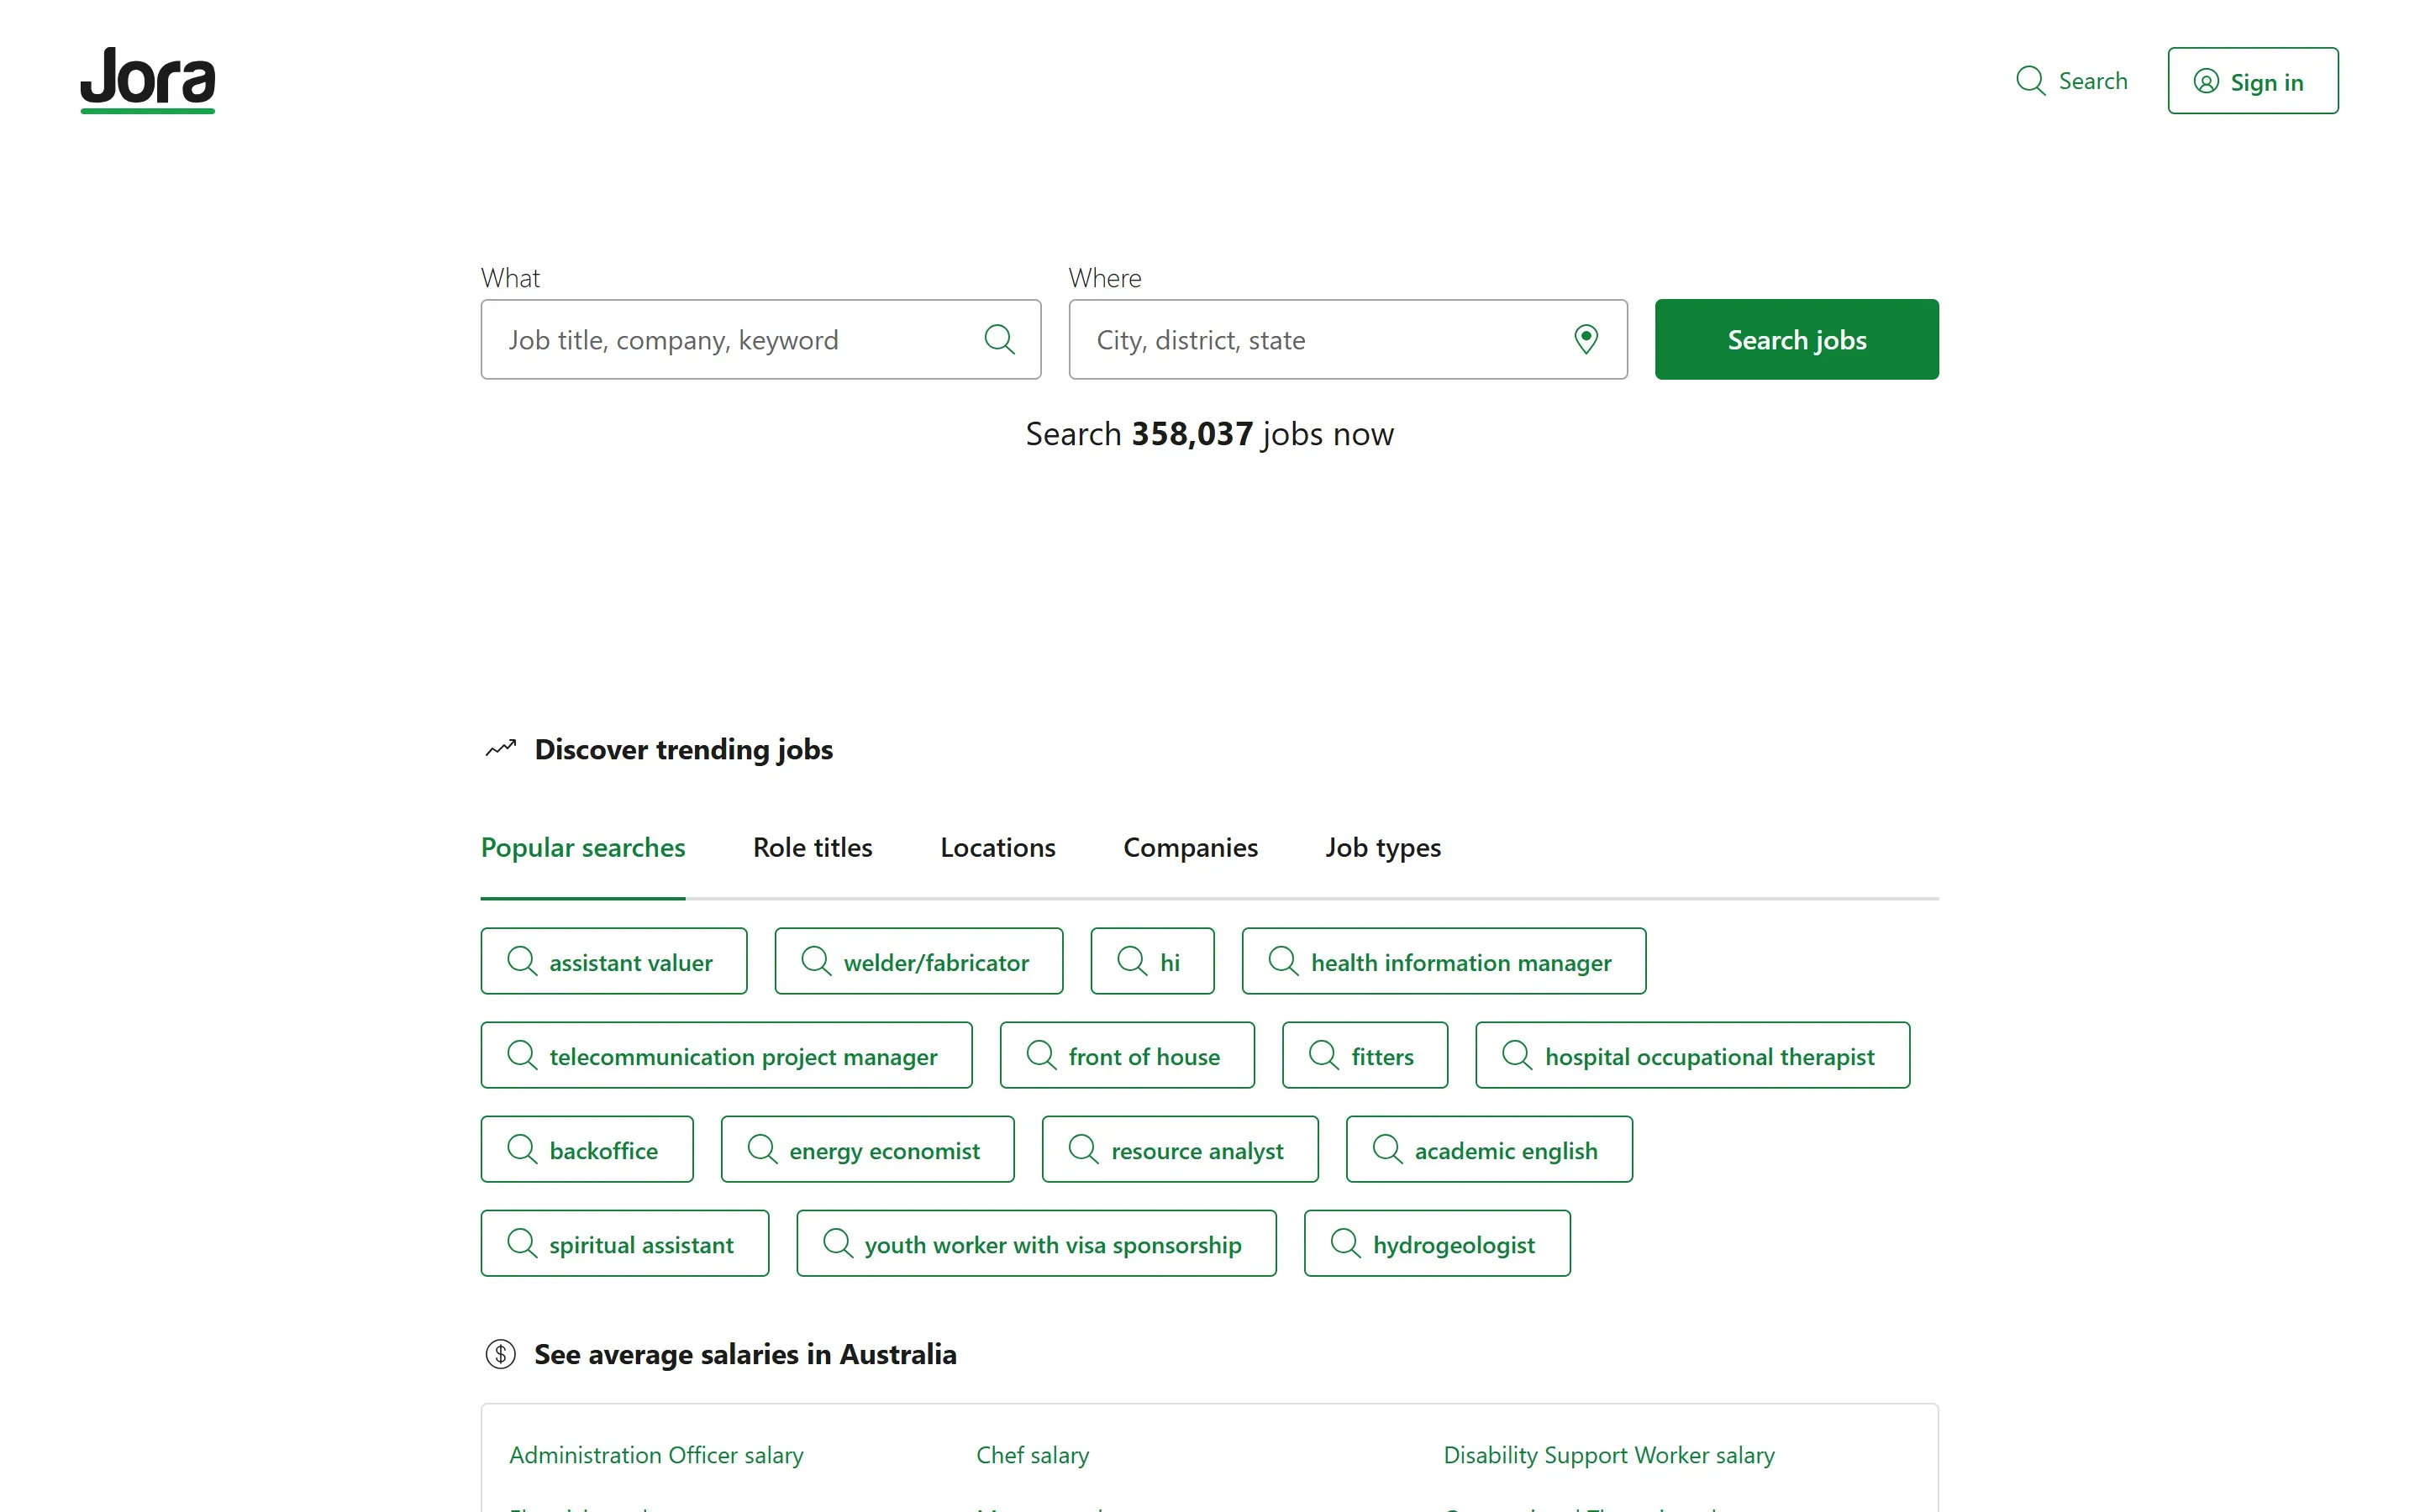Focus the Job title, company, keyword field
The width and height of the screenshot is (2420, 1512).
760,339
